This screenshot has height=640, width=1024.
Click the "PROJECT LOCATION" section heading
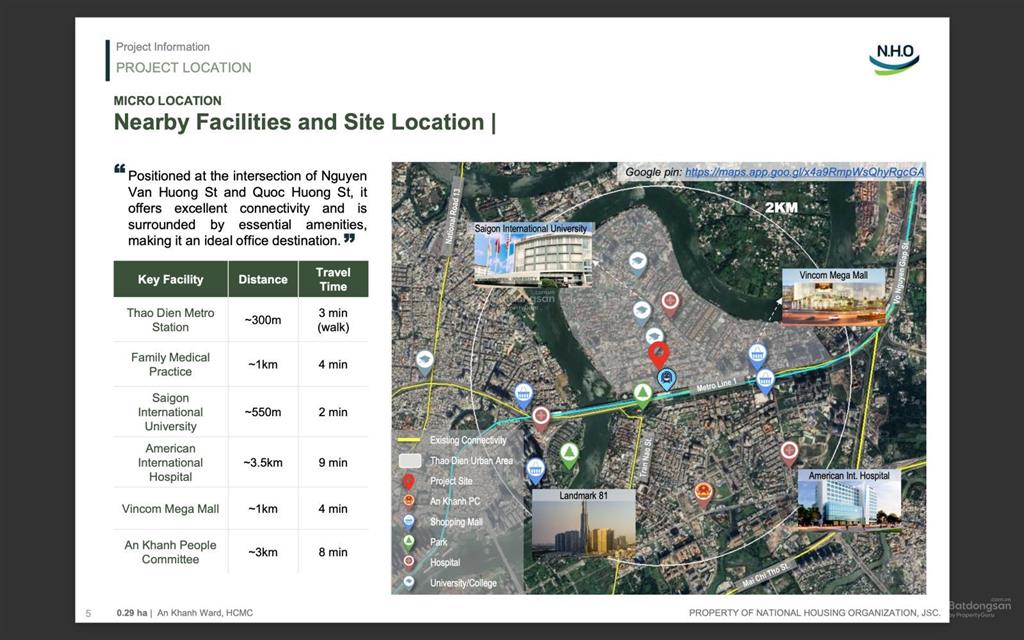click(184, 67)
